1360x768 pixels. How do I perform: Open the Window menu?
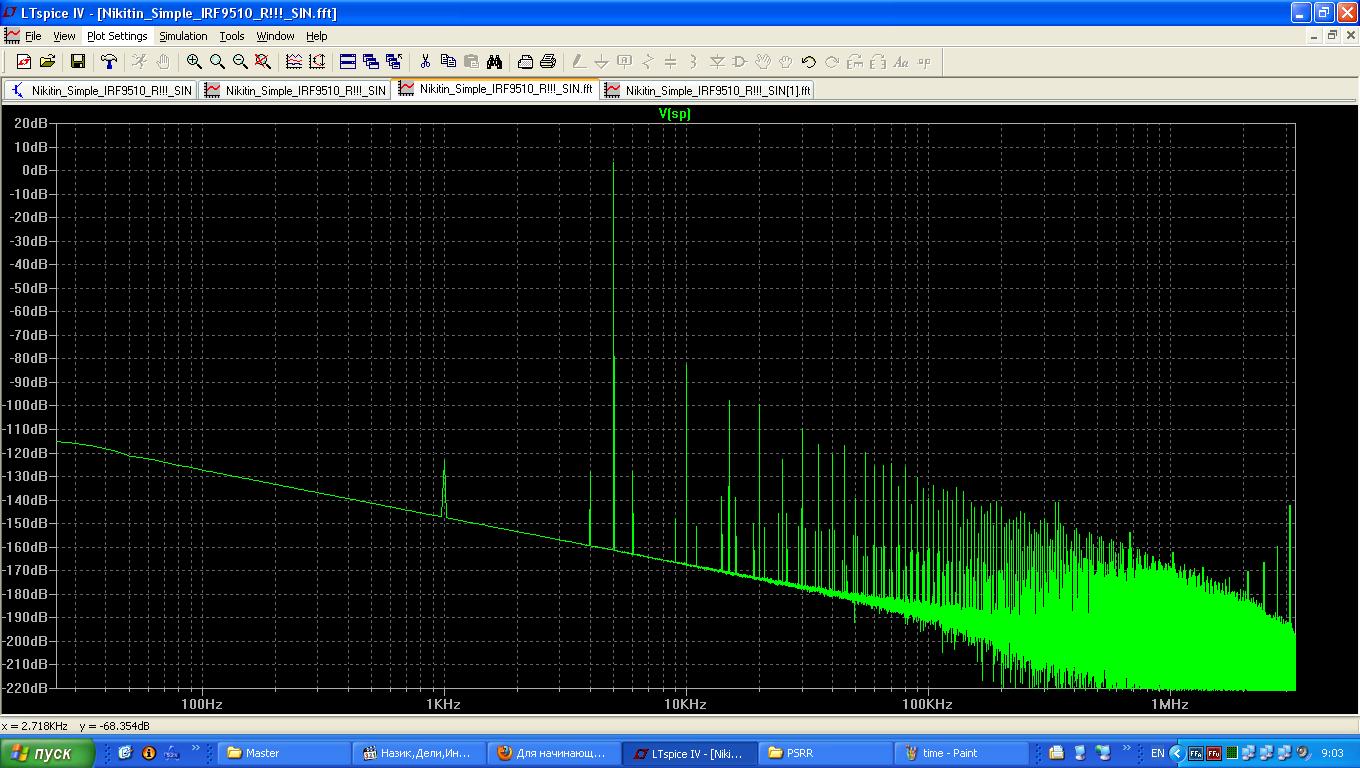(x=275, y=36)
